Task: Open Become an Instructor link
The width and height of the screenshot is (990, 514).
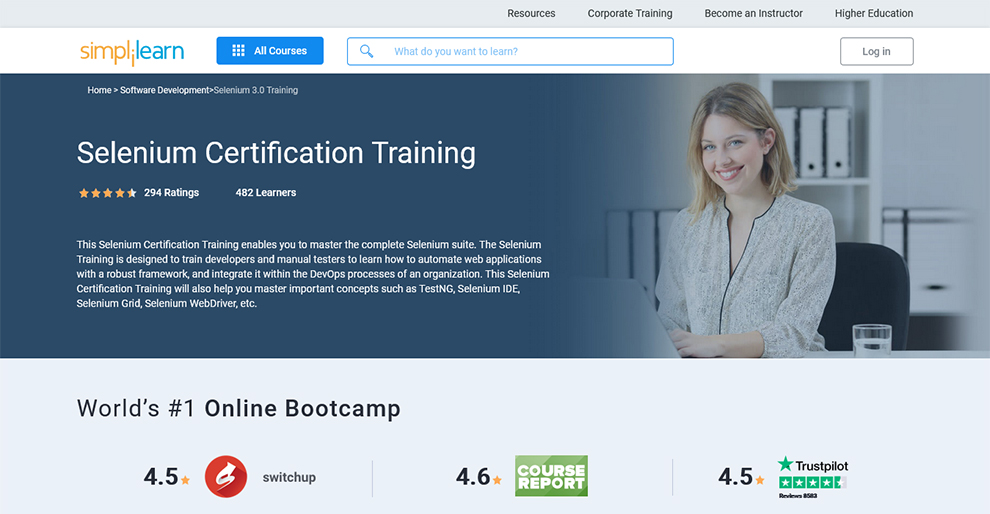Action: tap(753, 13)
